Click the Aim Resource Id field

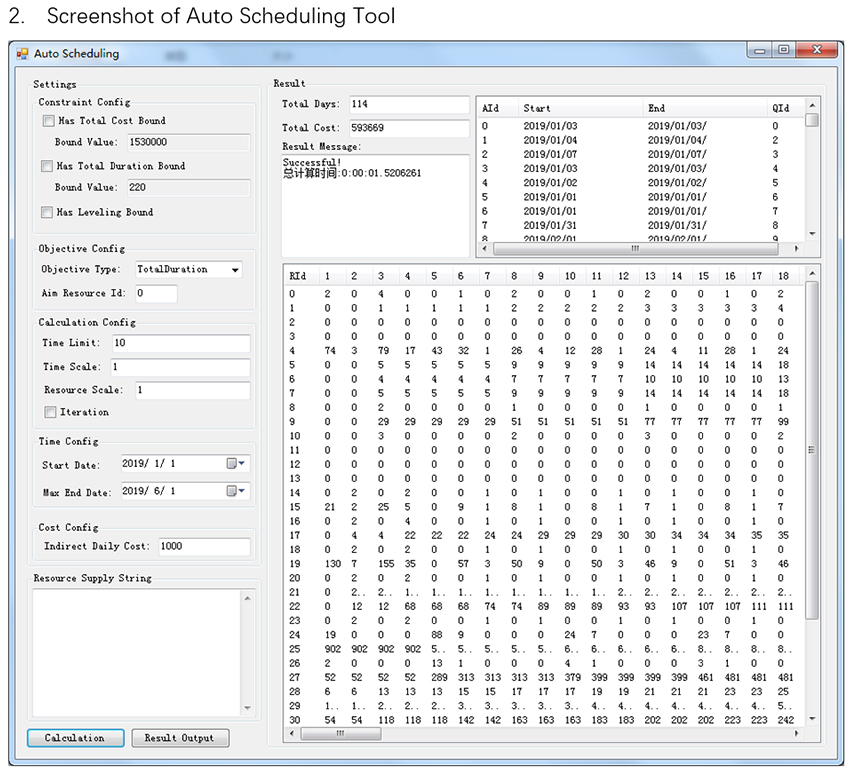(x=155, y=294)
